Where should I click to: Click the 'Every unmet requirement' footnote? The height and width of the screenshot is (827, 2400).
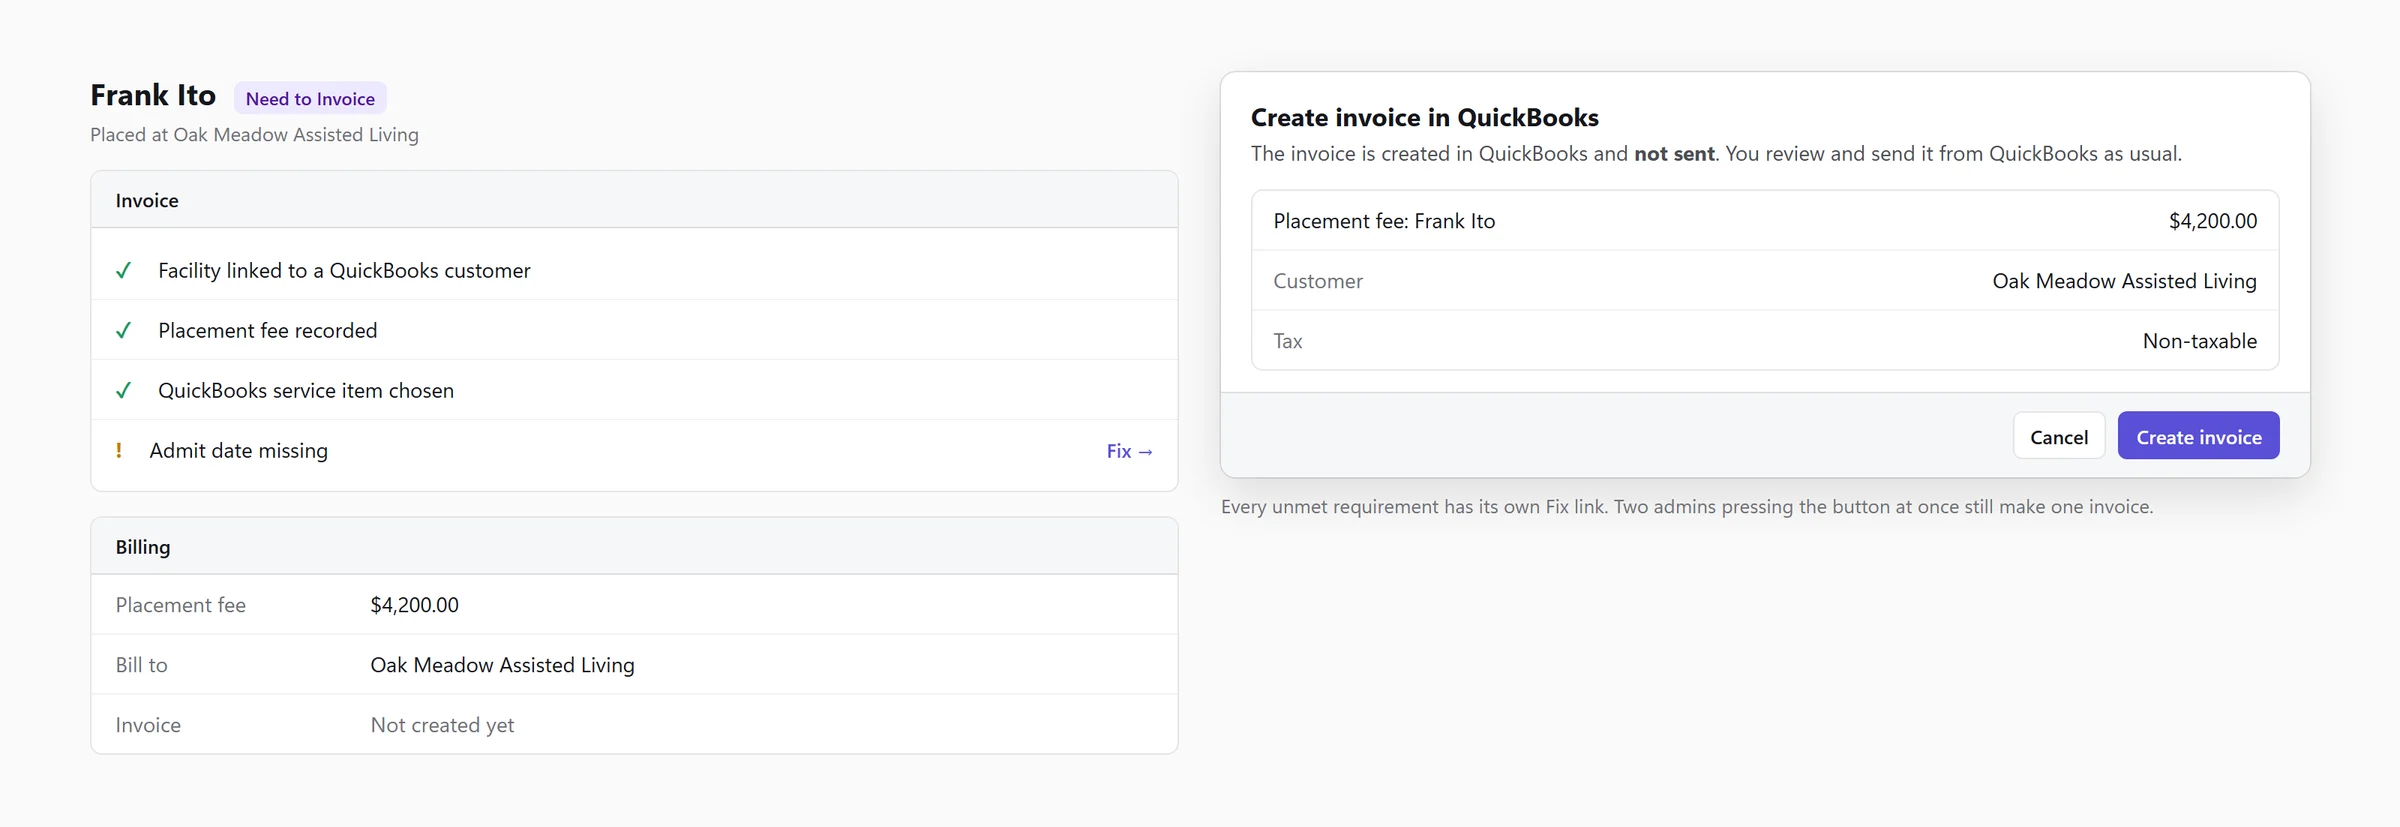1687,506
